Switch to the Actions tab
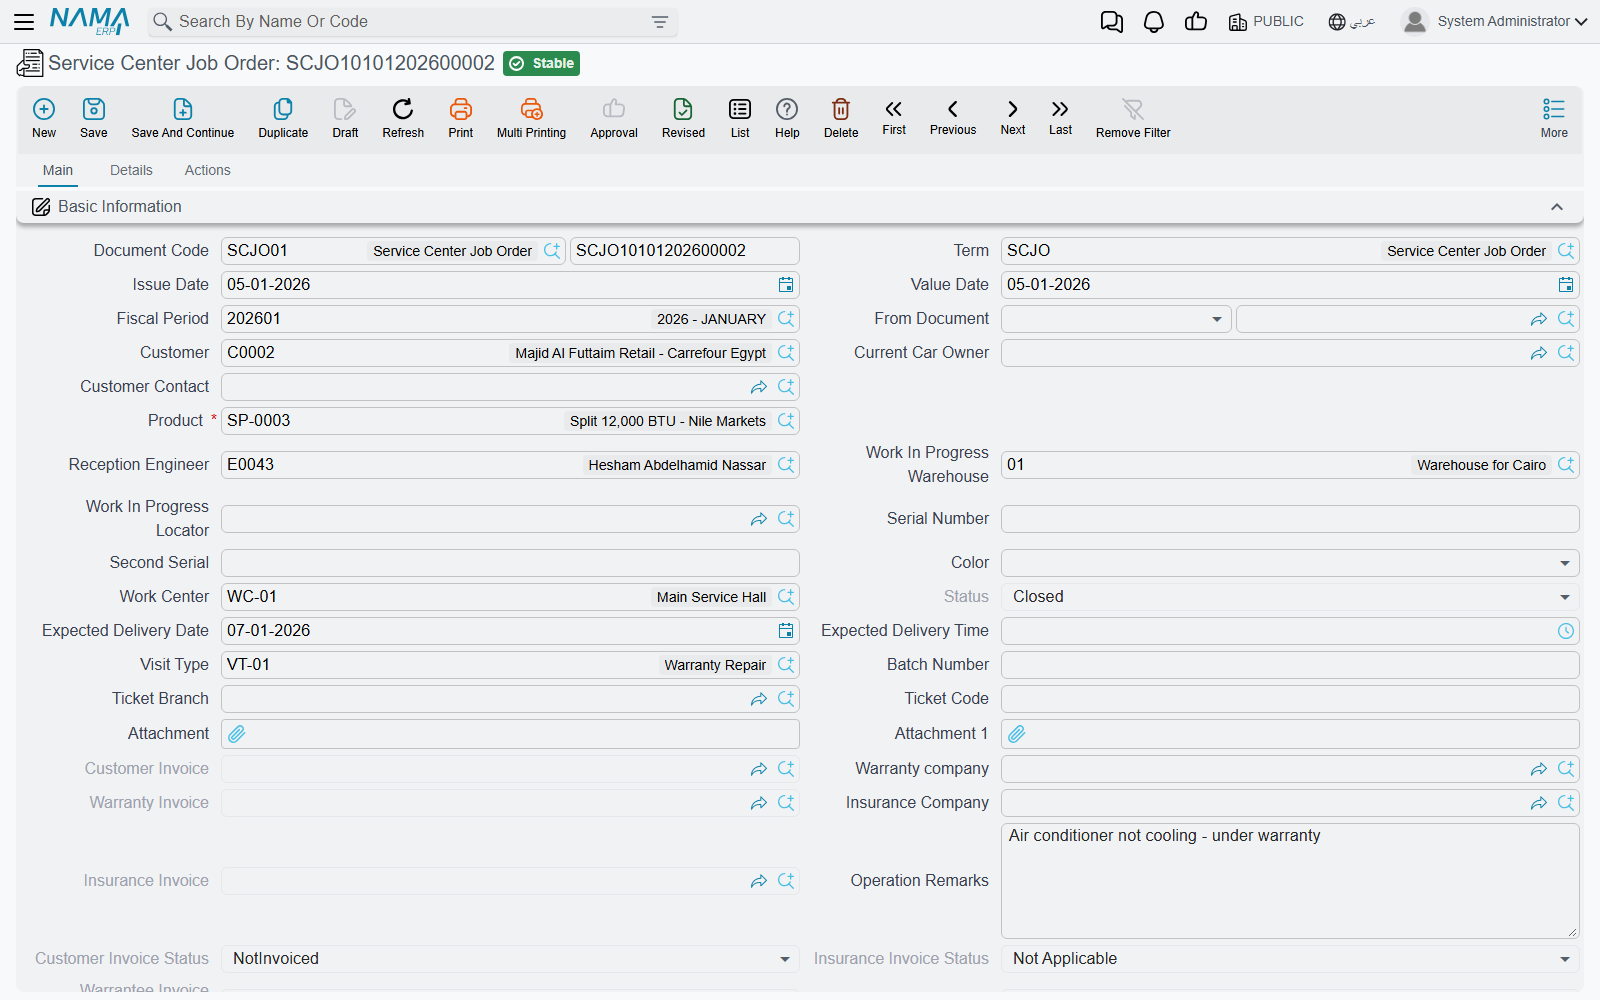1600x1000 pixels. [x=207, y=170]
